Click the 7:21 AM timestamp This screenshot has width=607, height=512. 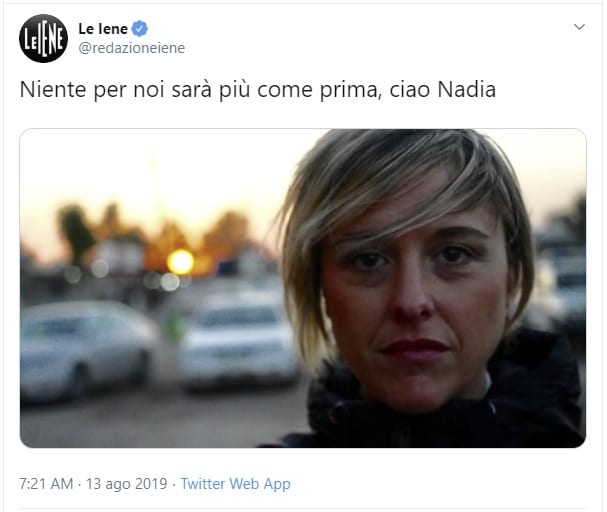coord(46,484)
